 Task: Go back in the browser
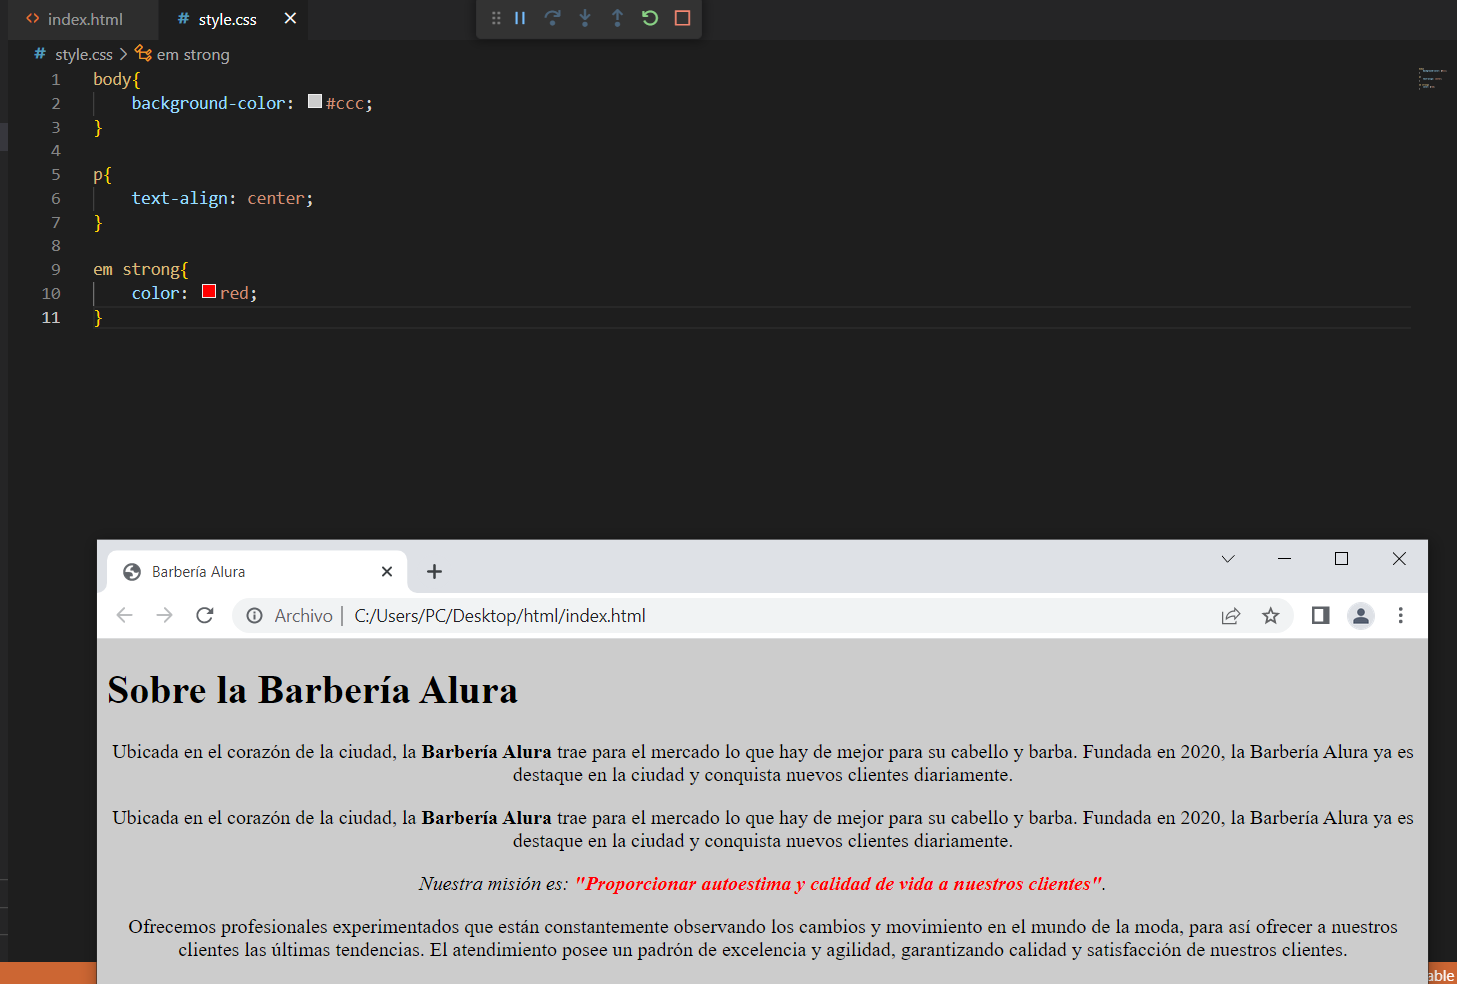tap(124, 615)
